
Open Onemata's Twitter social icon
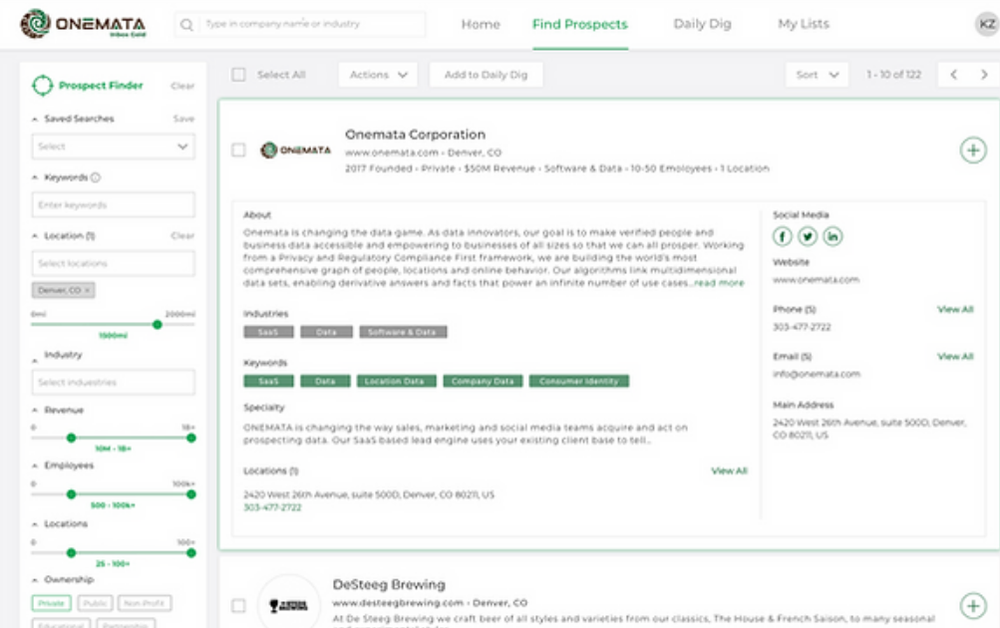807,237
